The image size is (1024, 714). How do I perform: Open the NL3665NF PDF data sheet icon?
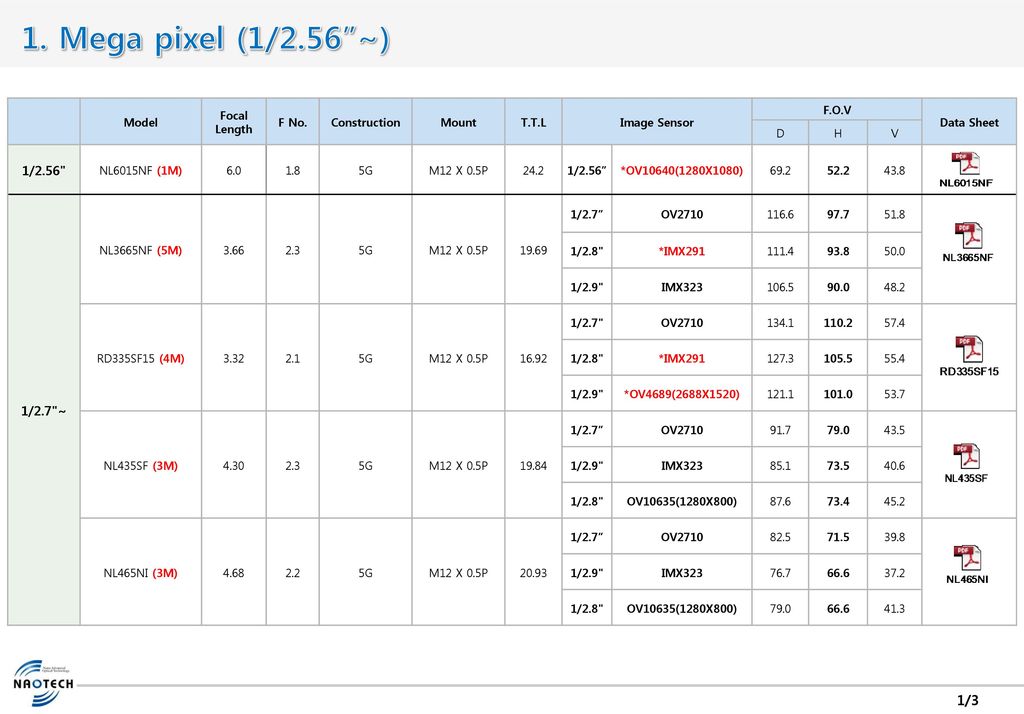[x=968, y=236]
